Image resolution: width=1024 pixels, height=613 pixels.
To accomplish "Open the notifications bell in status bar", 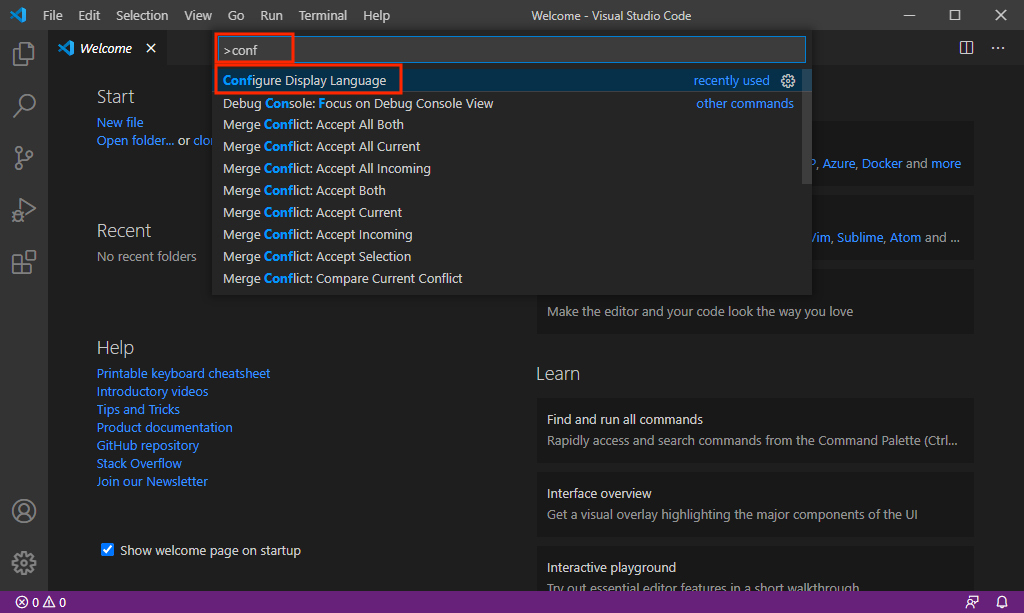I will coord(1002,602).
